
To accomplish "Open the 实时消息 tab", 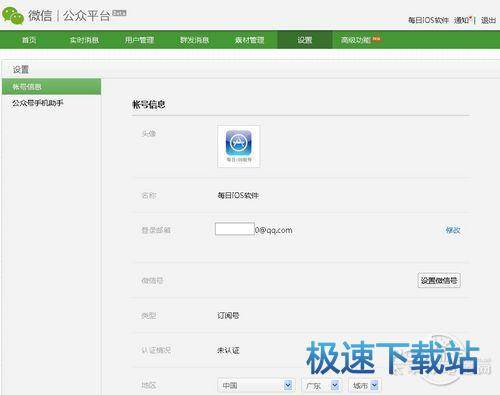I will (x=84, y=40).
